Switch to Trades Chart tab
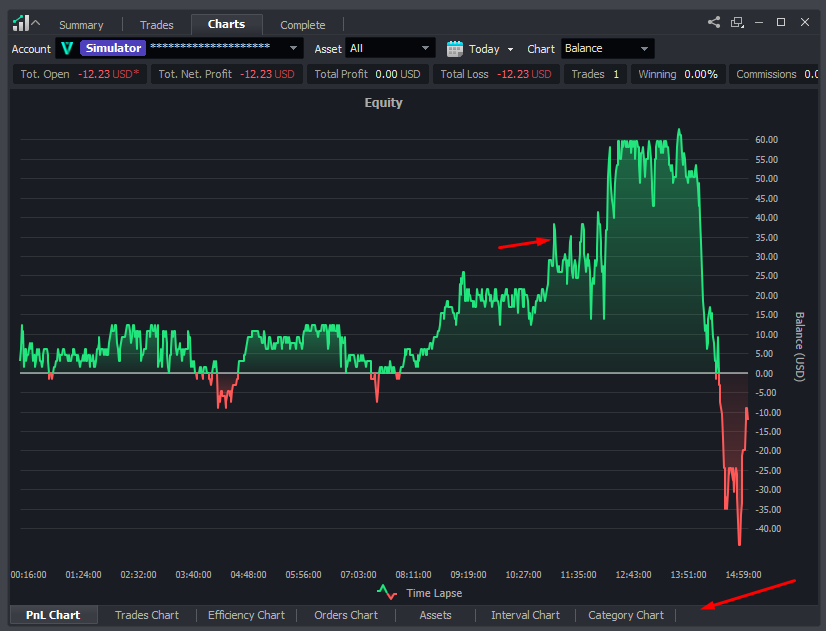 pos(147,615)
